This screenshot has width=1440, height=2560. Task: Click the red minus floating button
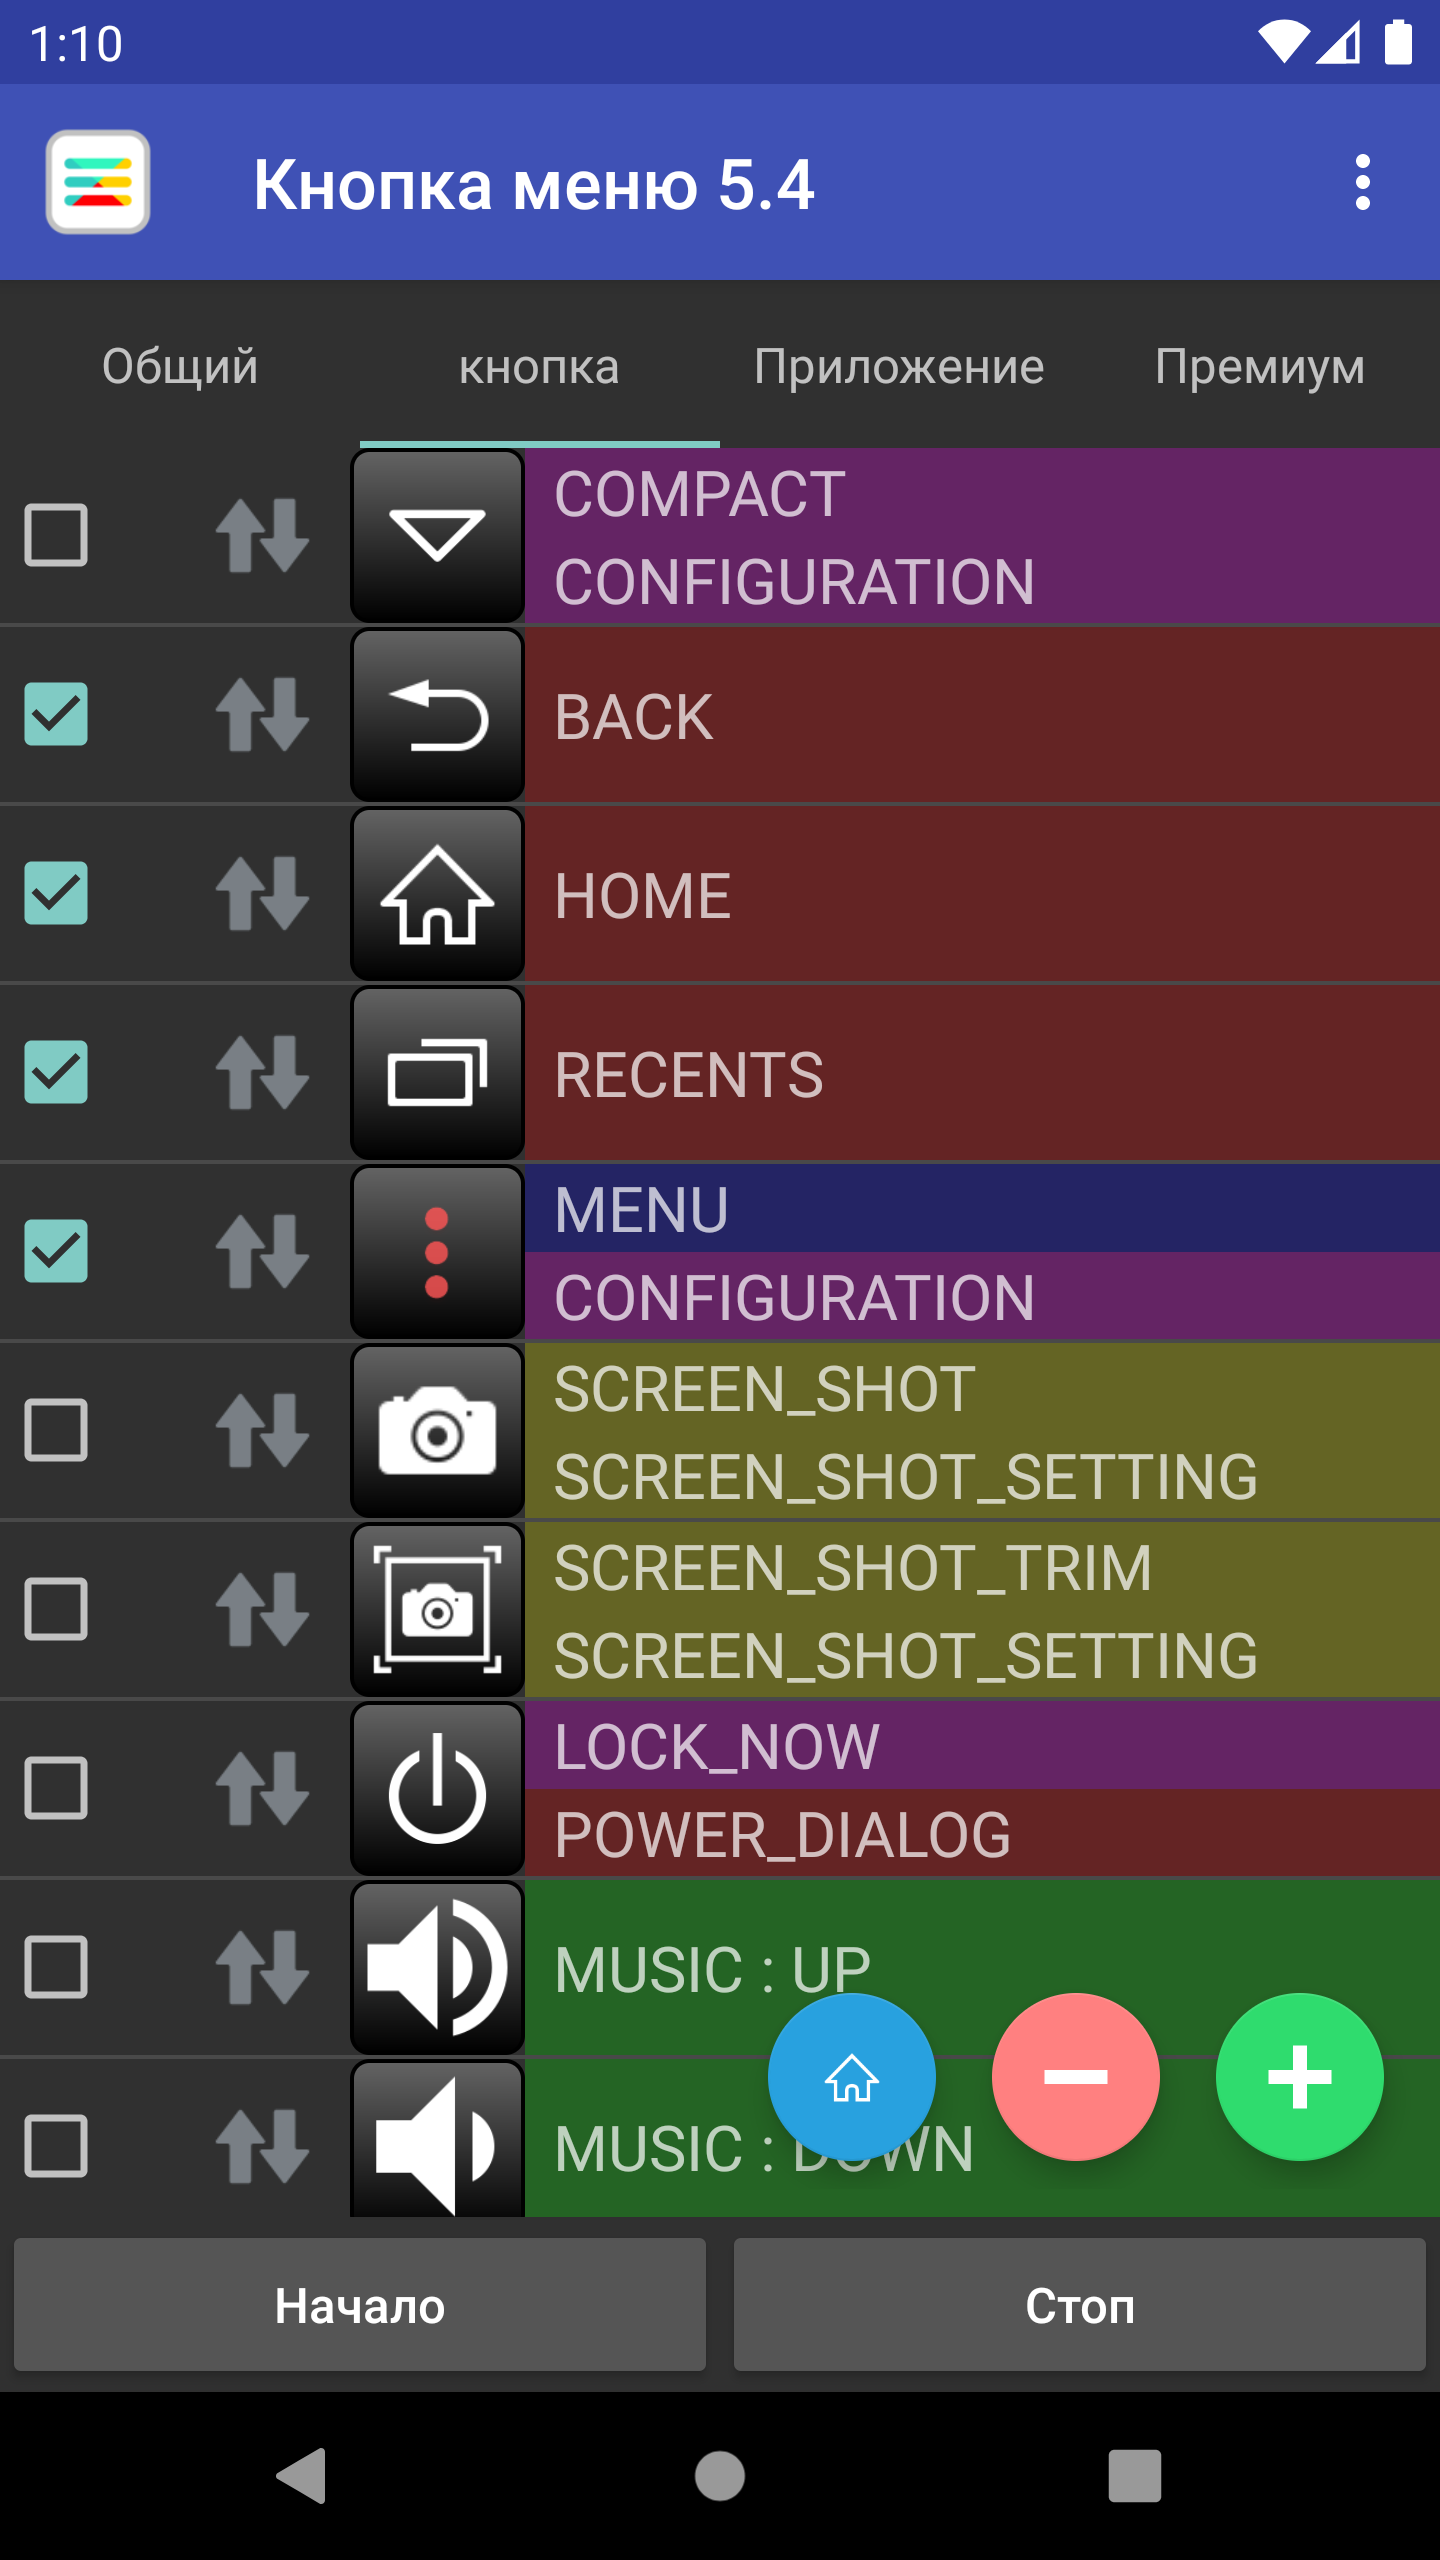[1075, 2077]
